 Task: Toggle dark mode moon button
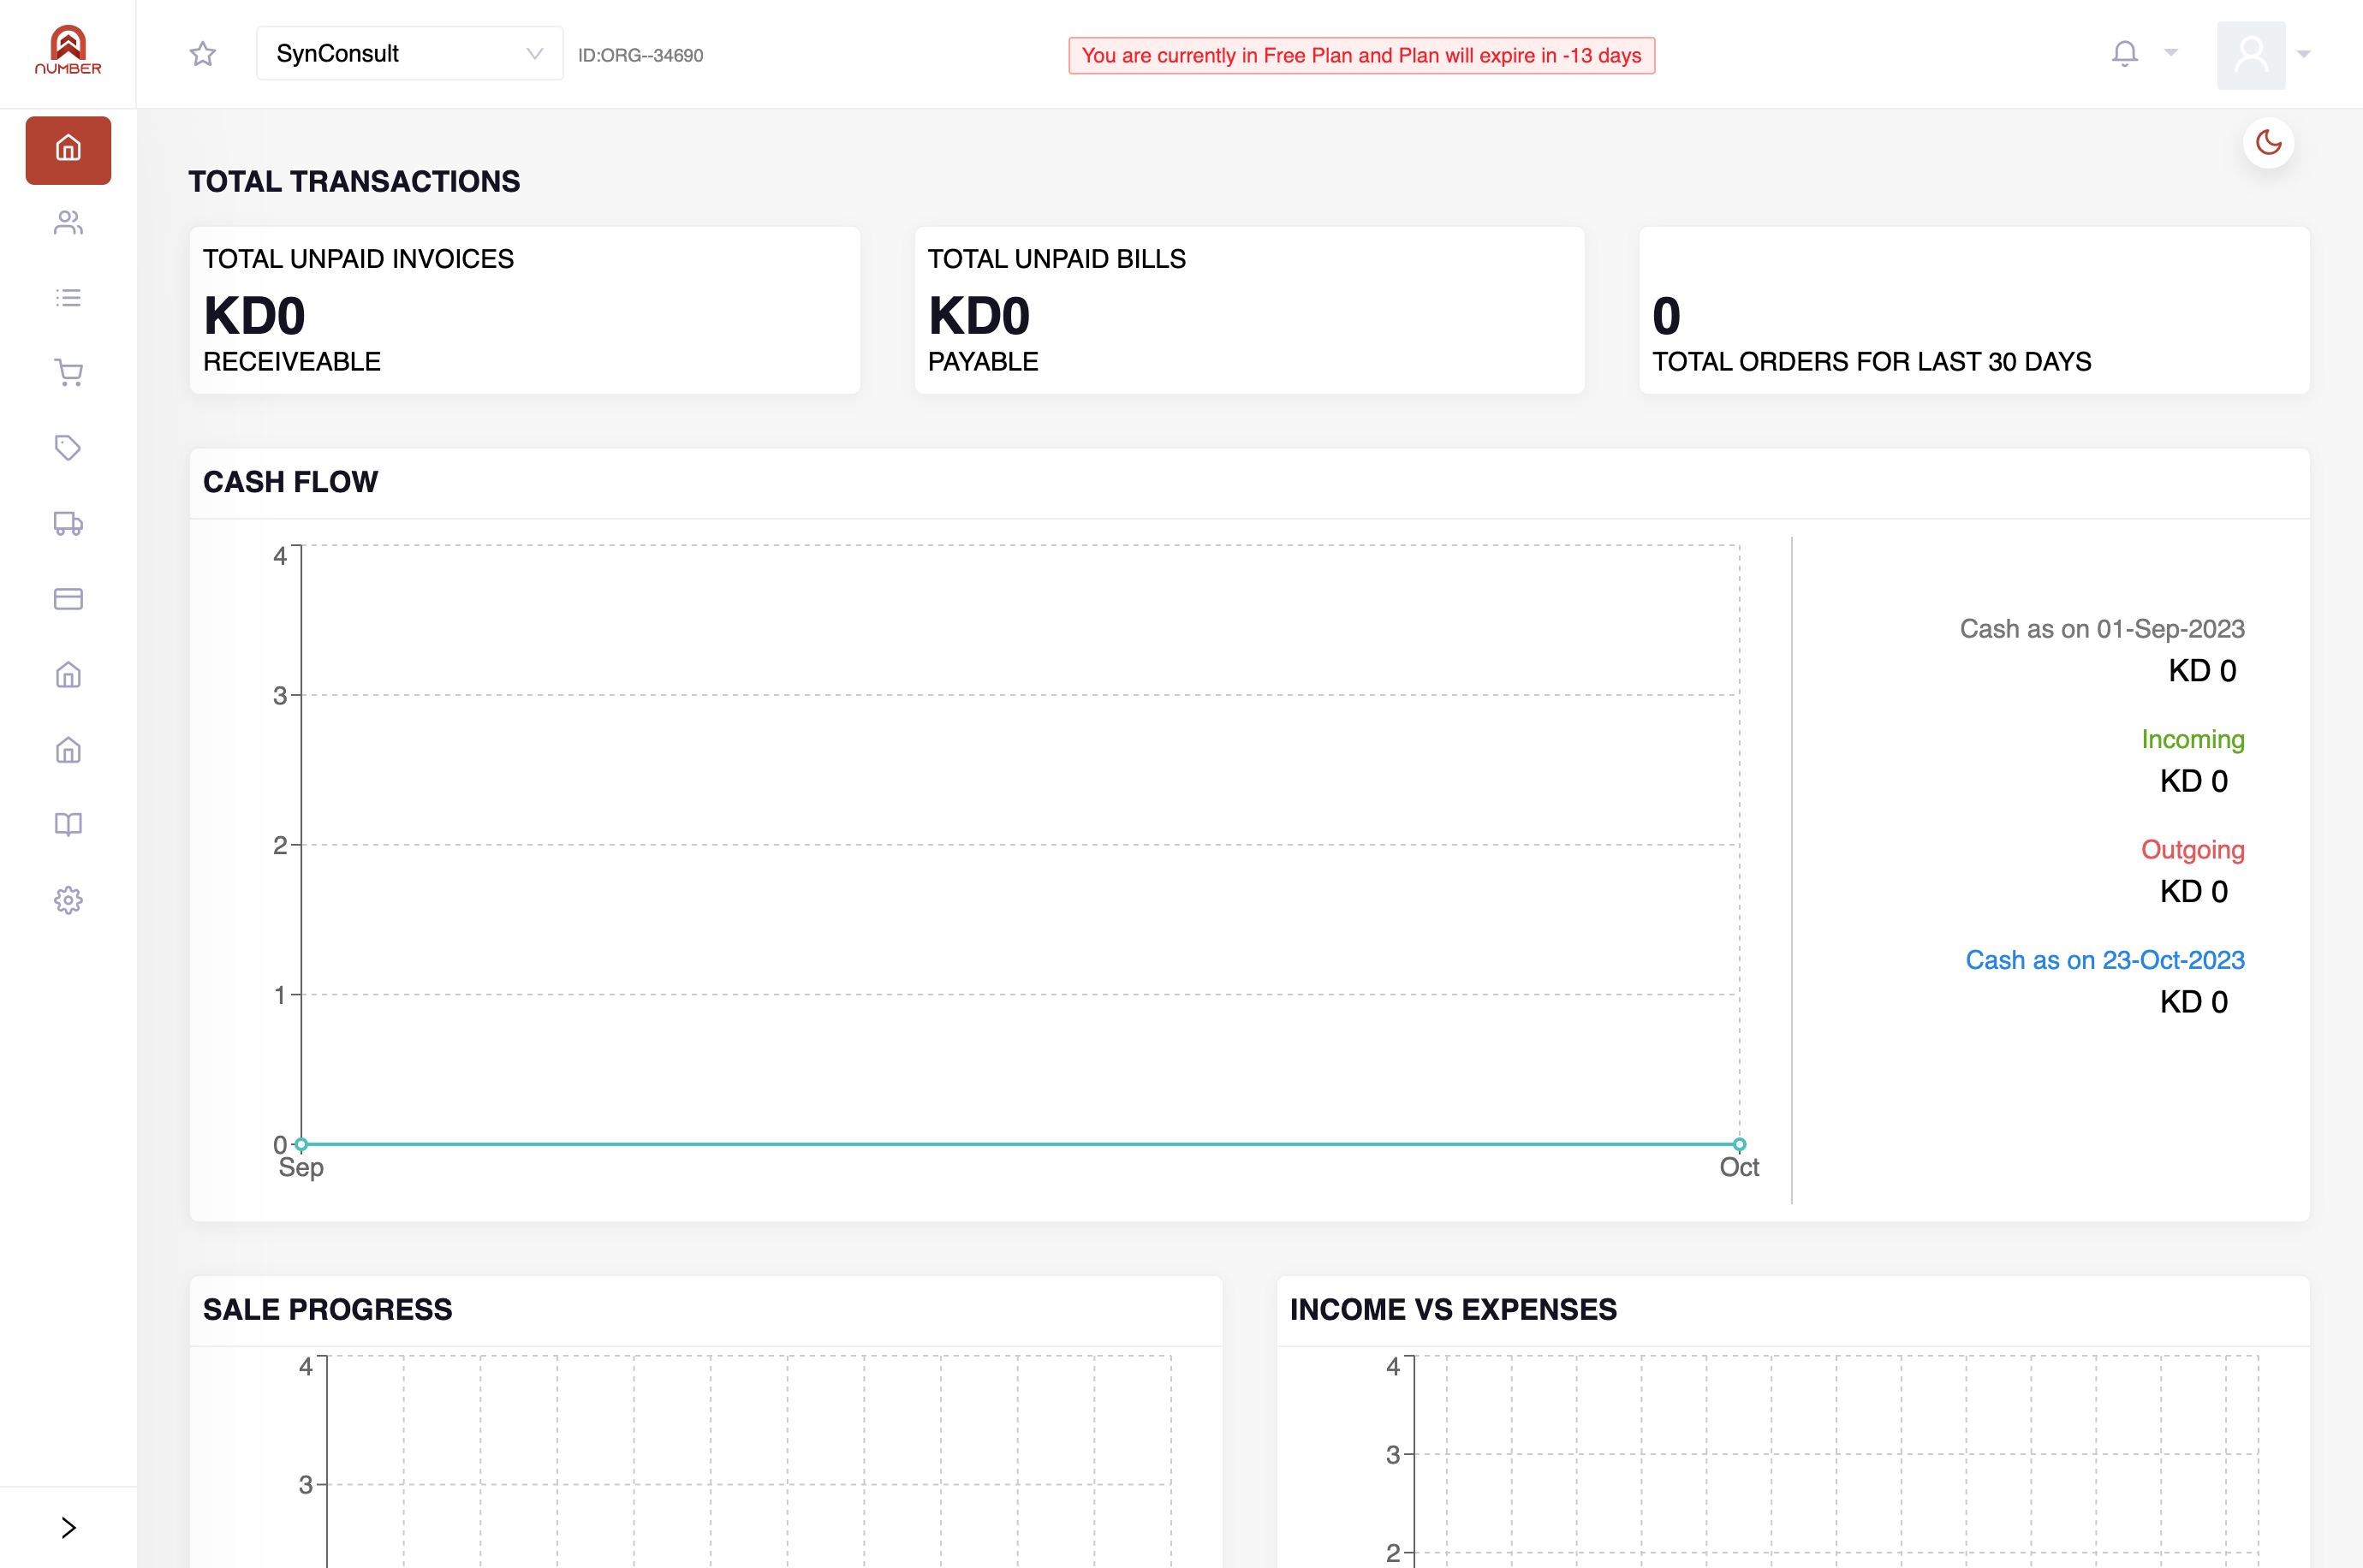click(2268, 143)
